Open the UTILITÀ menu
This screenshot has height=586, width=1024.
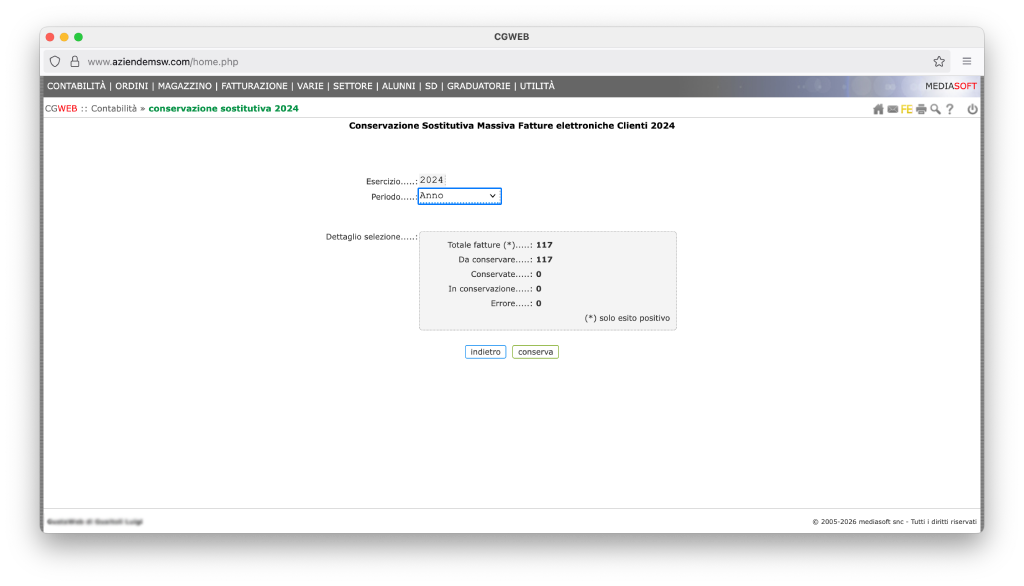(x=537, y=86)
